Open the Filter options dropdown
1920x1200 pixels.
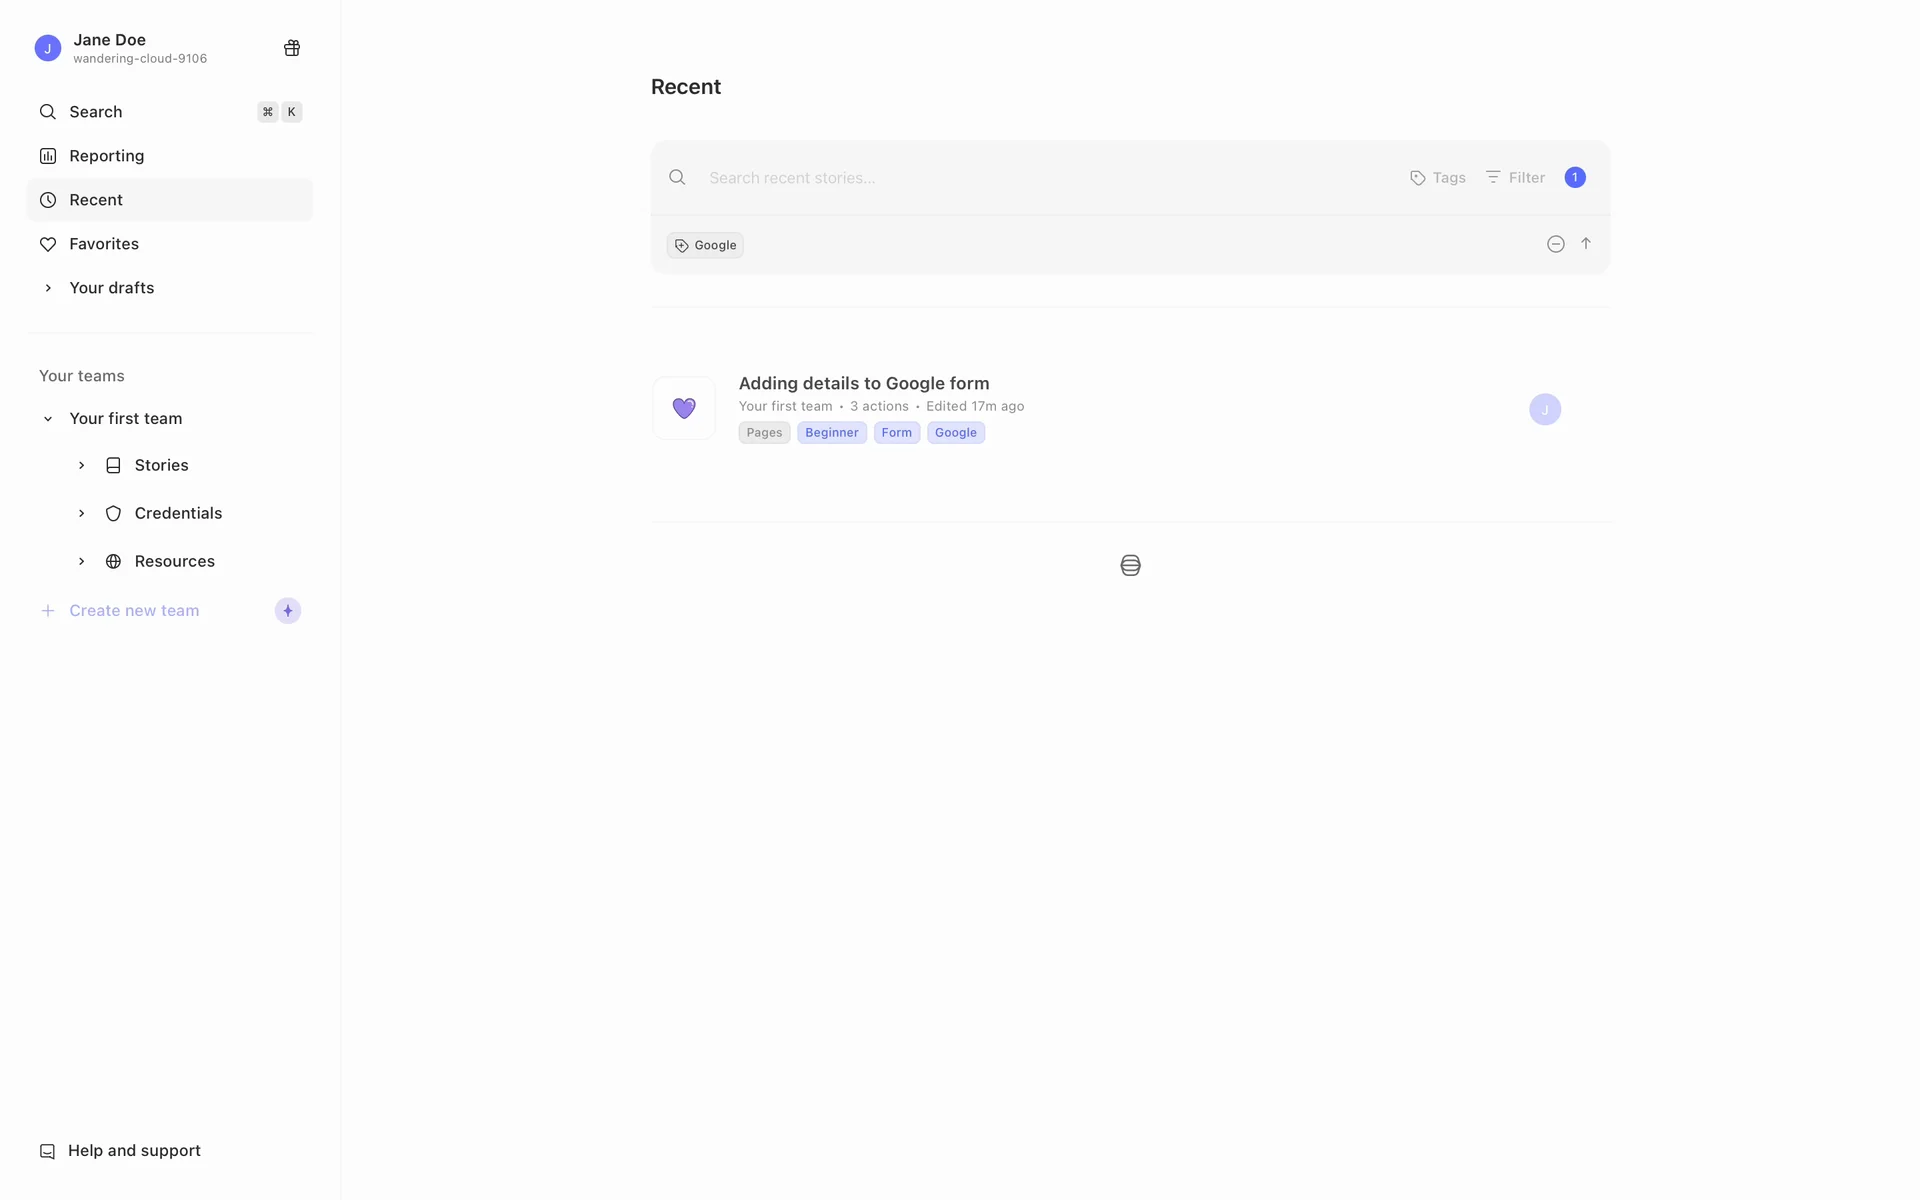click(1515, 178)
